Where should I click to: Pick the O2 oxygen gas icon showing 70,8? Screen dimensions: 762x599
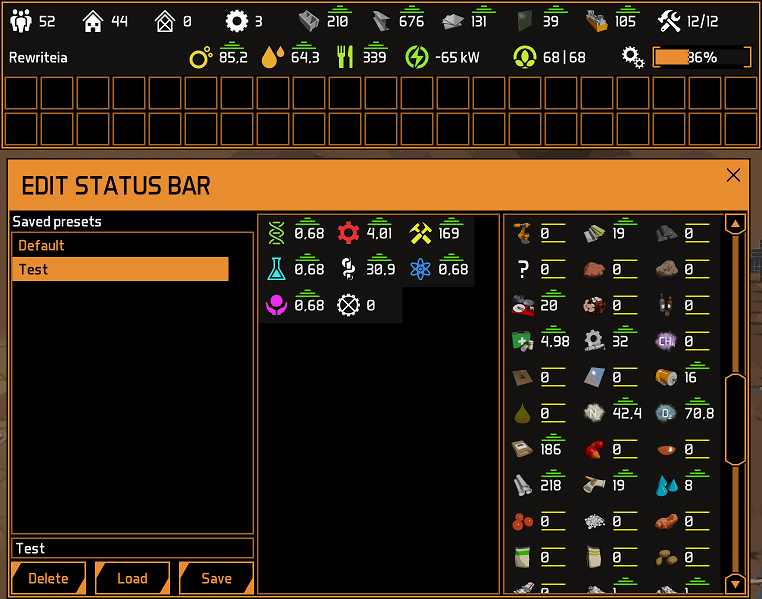tap(666, 413)
